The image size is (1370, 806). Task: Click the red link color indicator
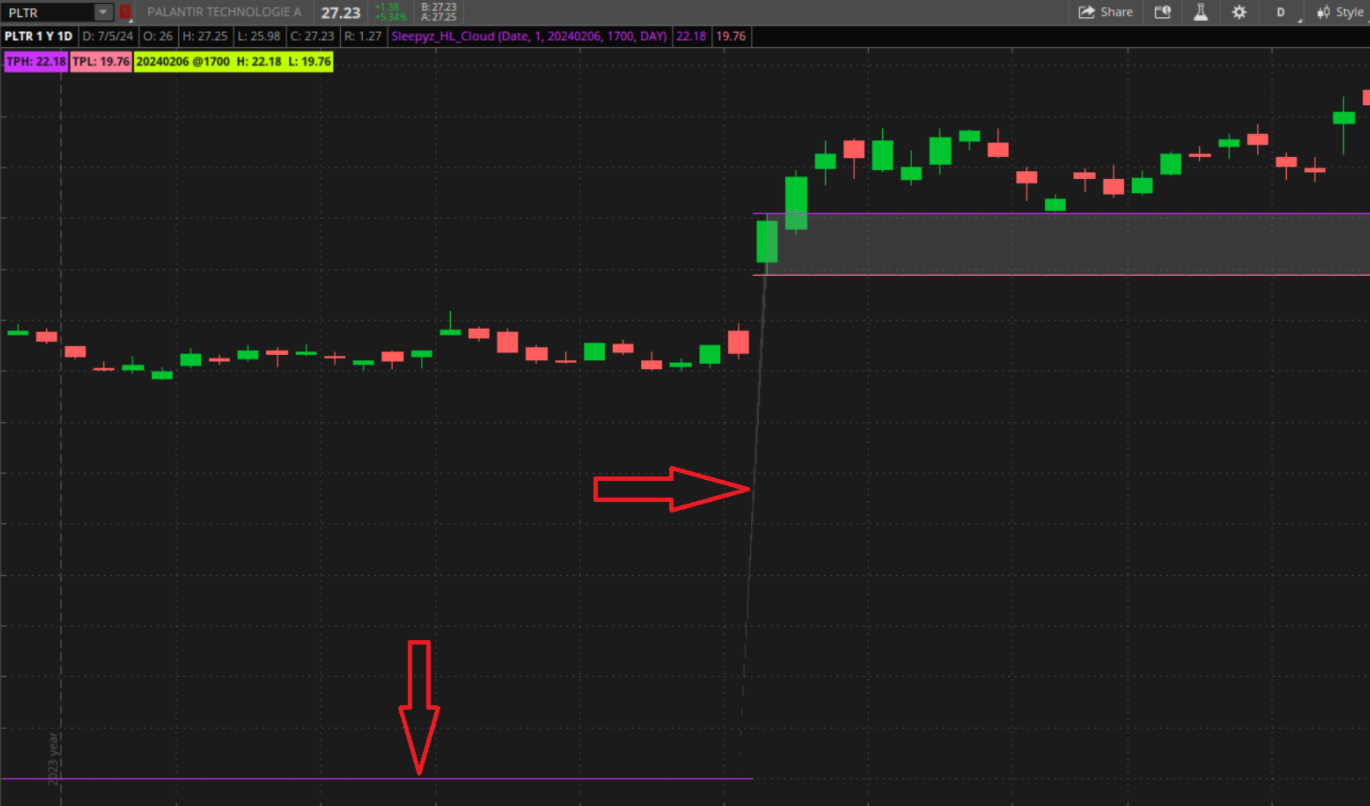click(125, 12)
